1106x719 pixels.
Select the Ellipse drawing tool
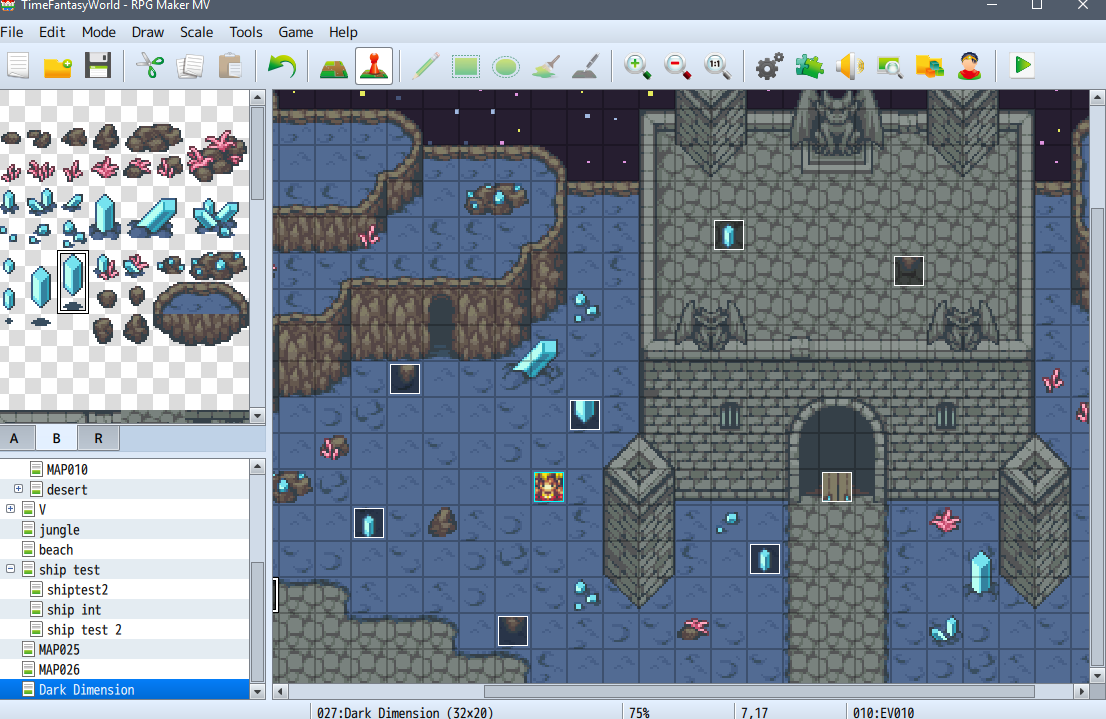(x=506, y=66)
